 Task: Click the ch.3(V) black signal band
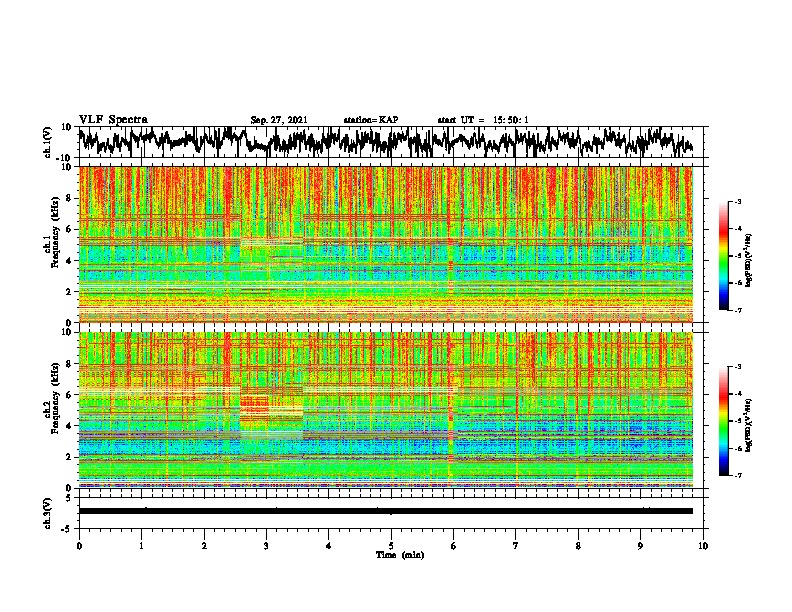coord(386,511)
